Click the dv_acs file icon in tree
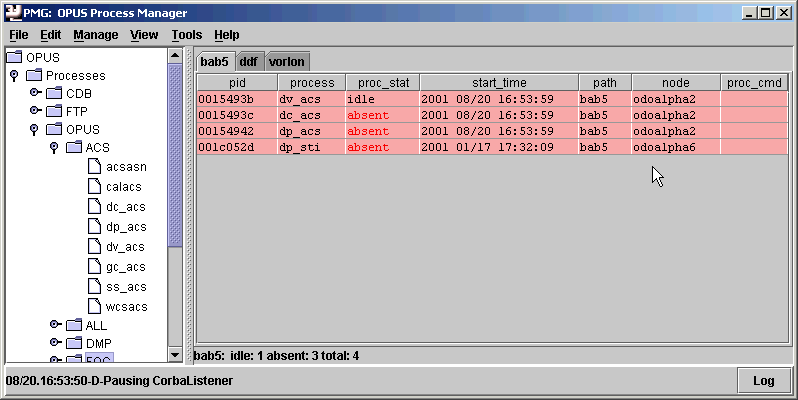The width and height of the screenshot is (798, 400). pyautogui.click(x=95, y=247)
